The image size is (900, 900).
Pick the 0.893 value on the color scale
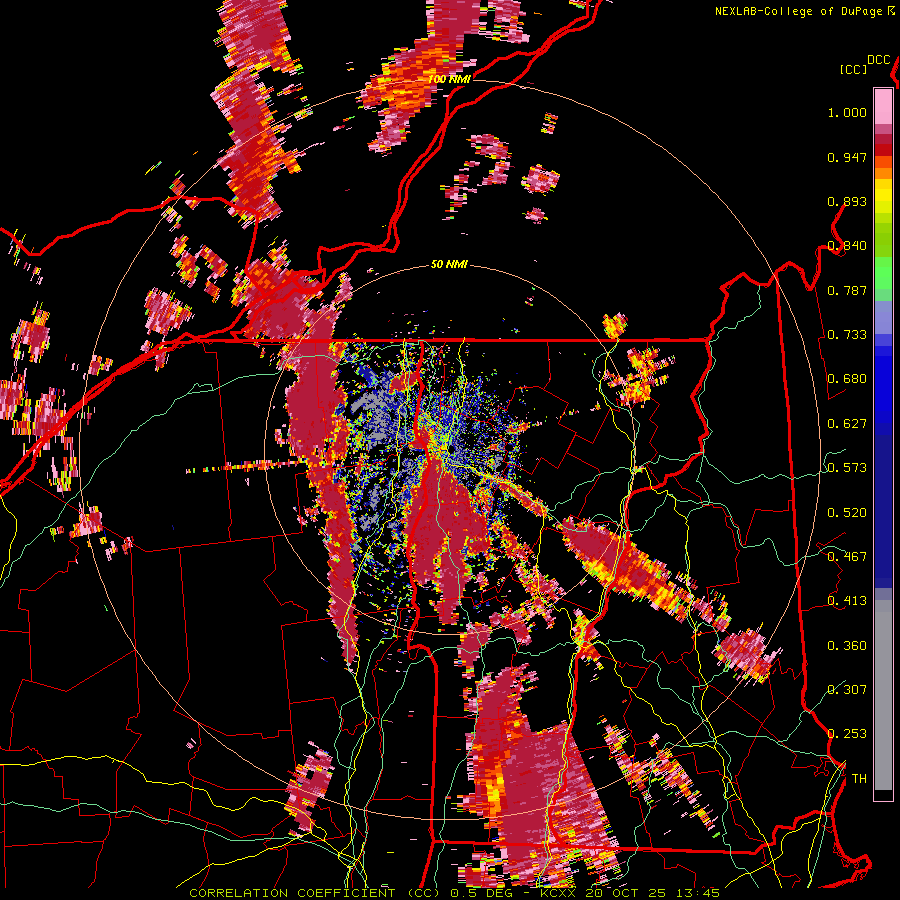(x=847, y=201)
